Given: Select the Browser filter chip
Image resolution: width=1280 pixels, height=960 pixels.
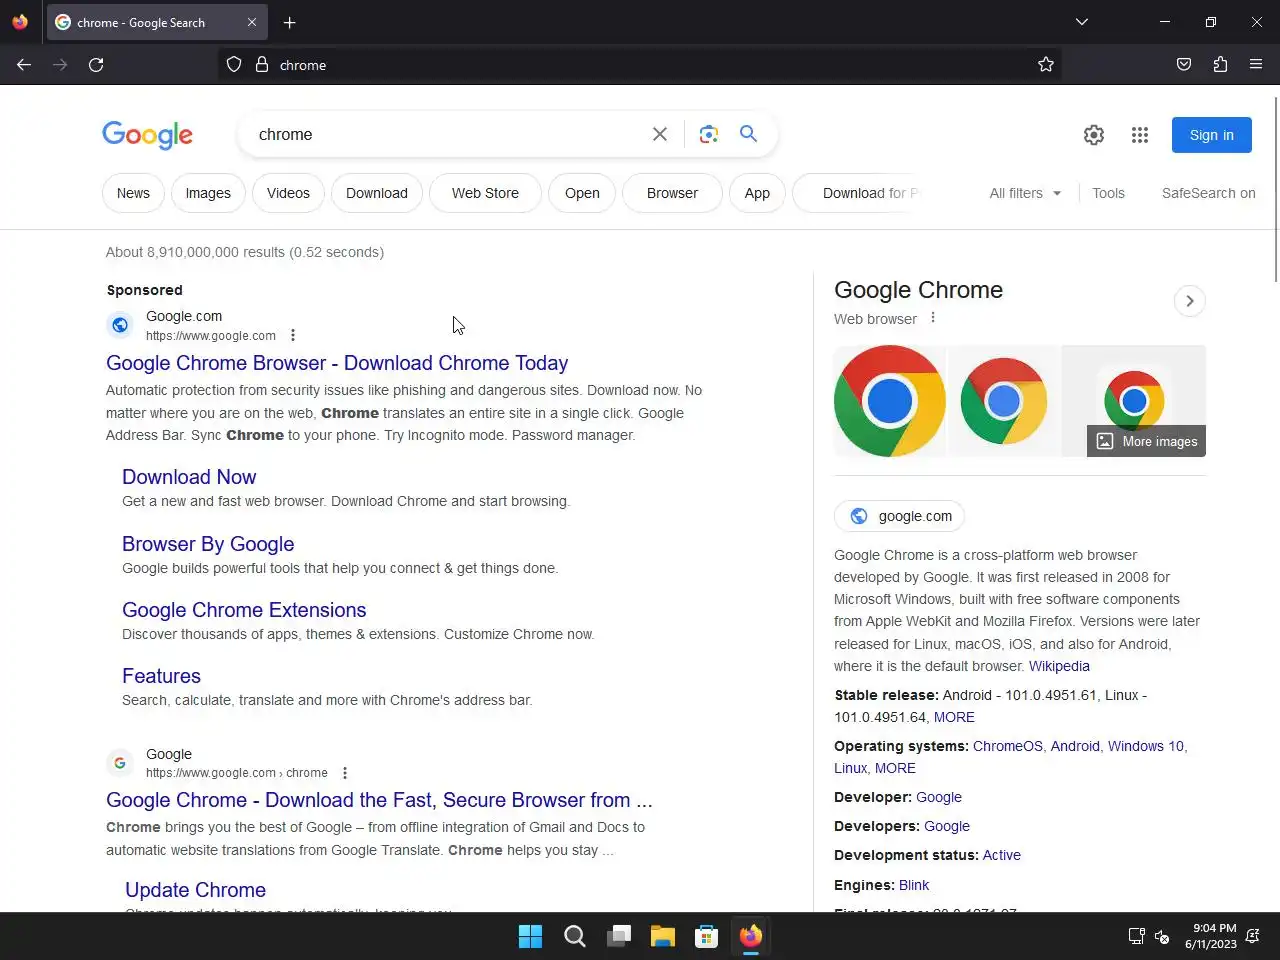Looking at the screenshot, I should coord(672,193).
